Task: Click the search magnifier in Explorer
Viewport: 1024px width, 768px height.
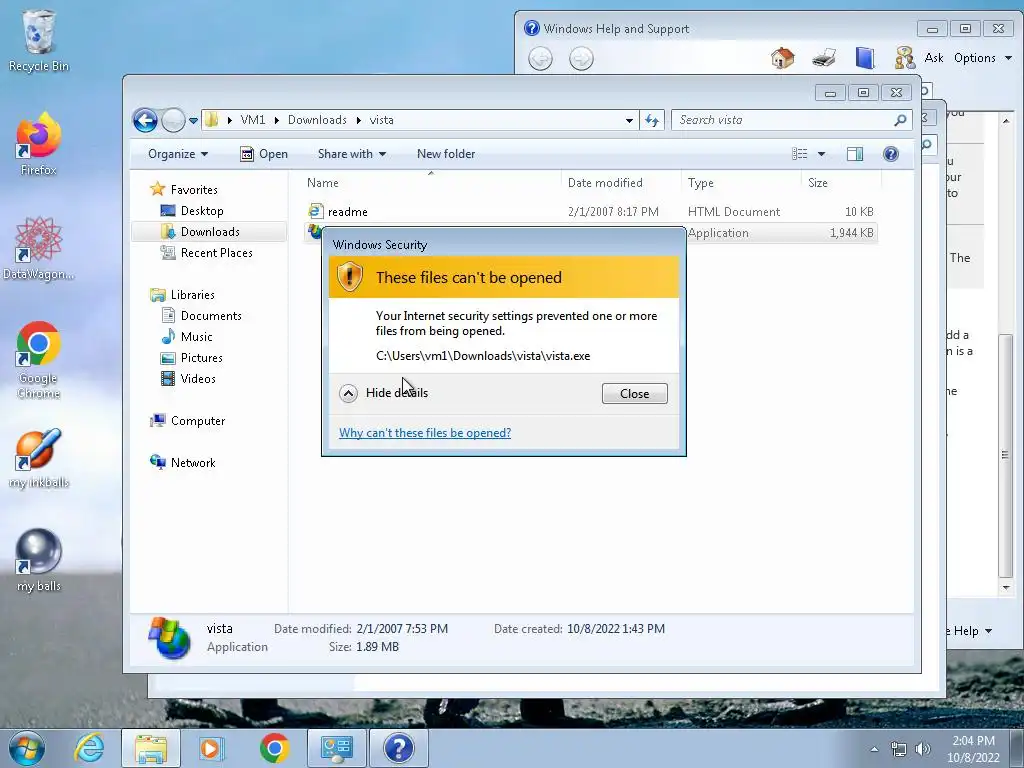Action: pos(900,120)
